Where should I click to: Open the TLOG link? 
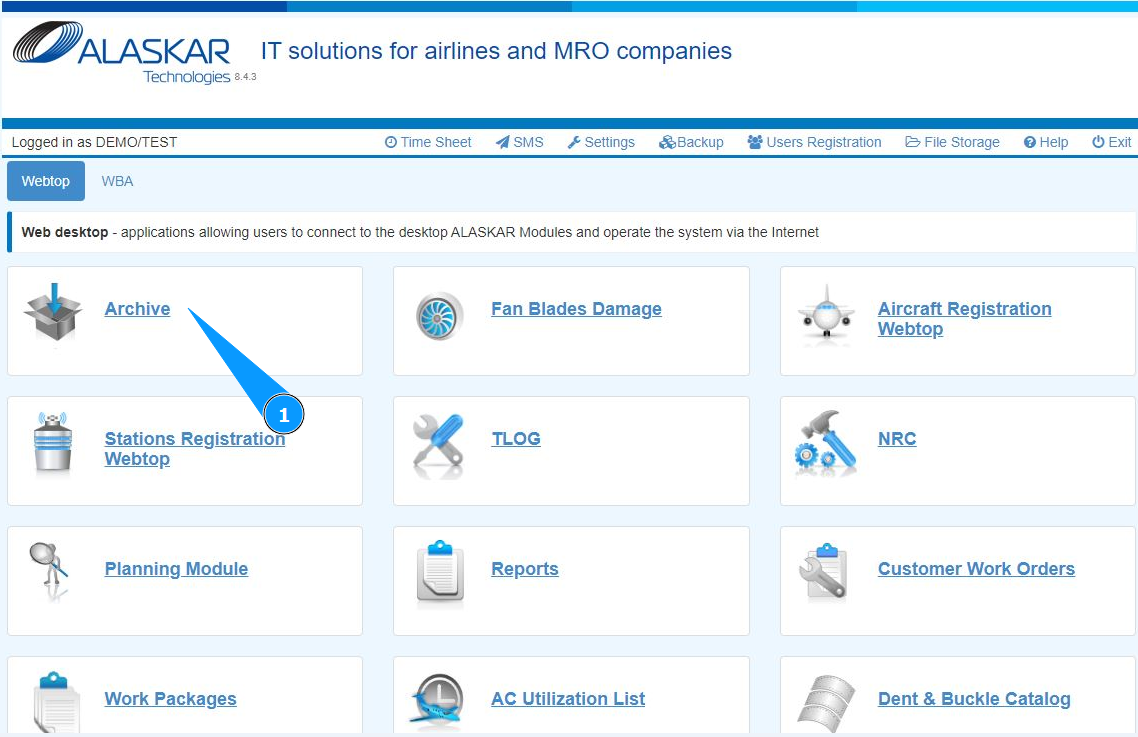tap(516, 439)
